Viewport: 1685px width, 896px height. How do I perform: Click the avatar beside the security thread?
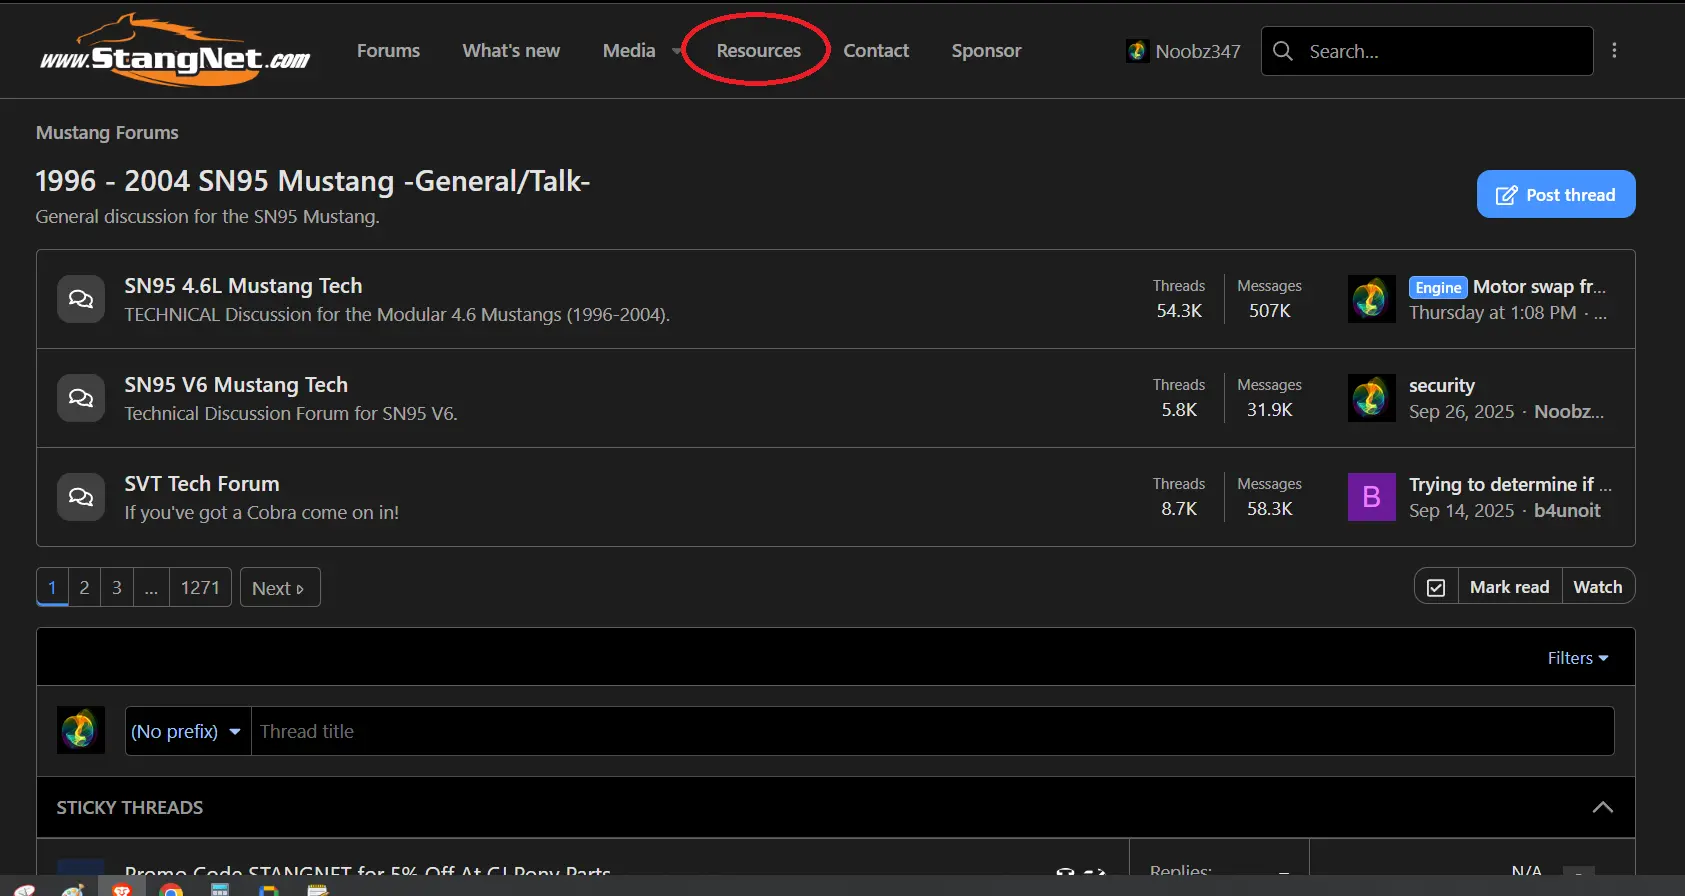coord(1371,398)
